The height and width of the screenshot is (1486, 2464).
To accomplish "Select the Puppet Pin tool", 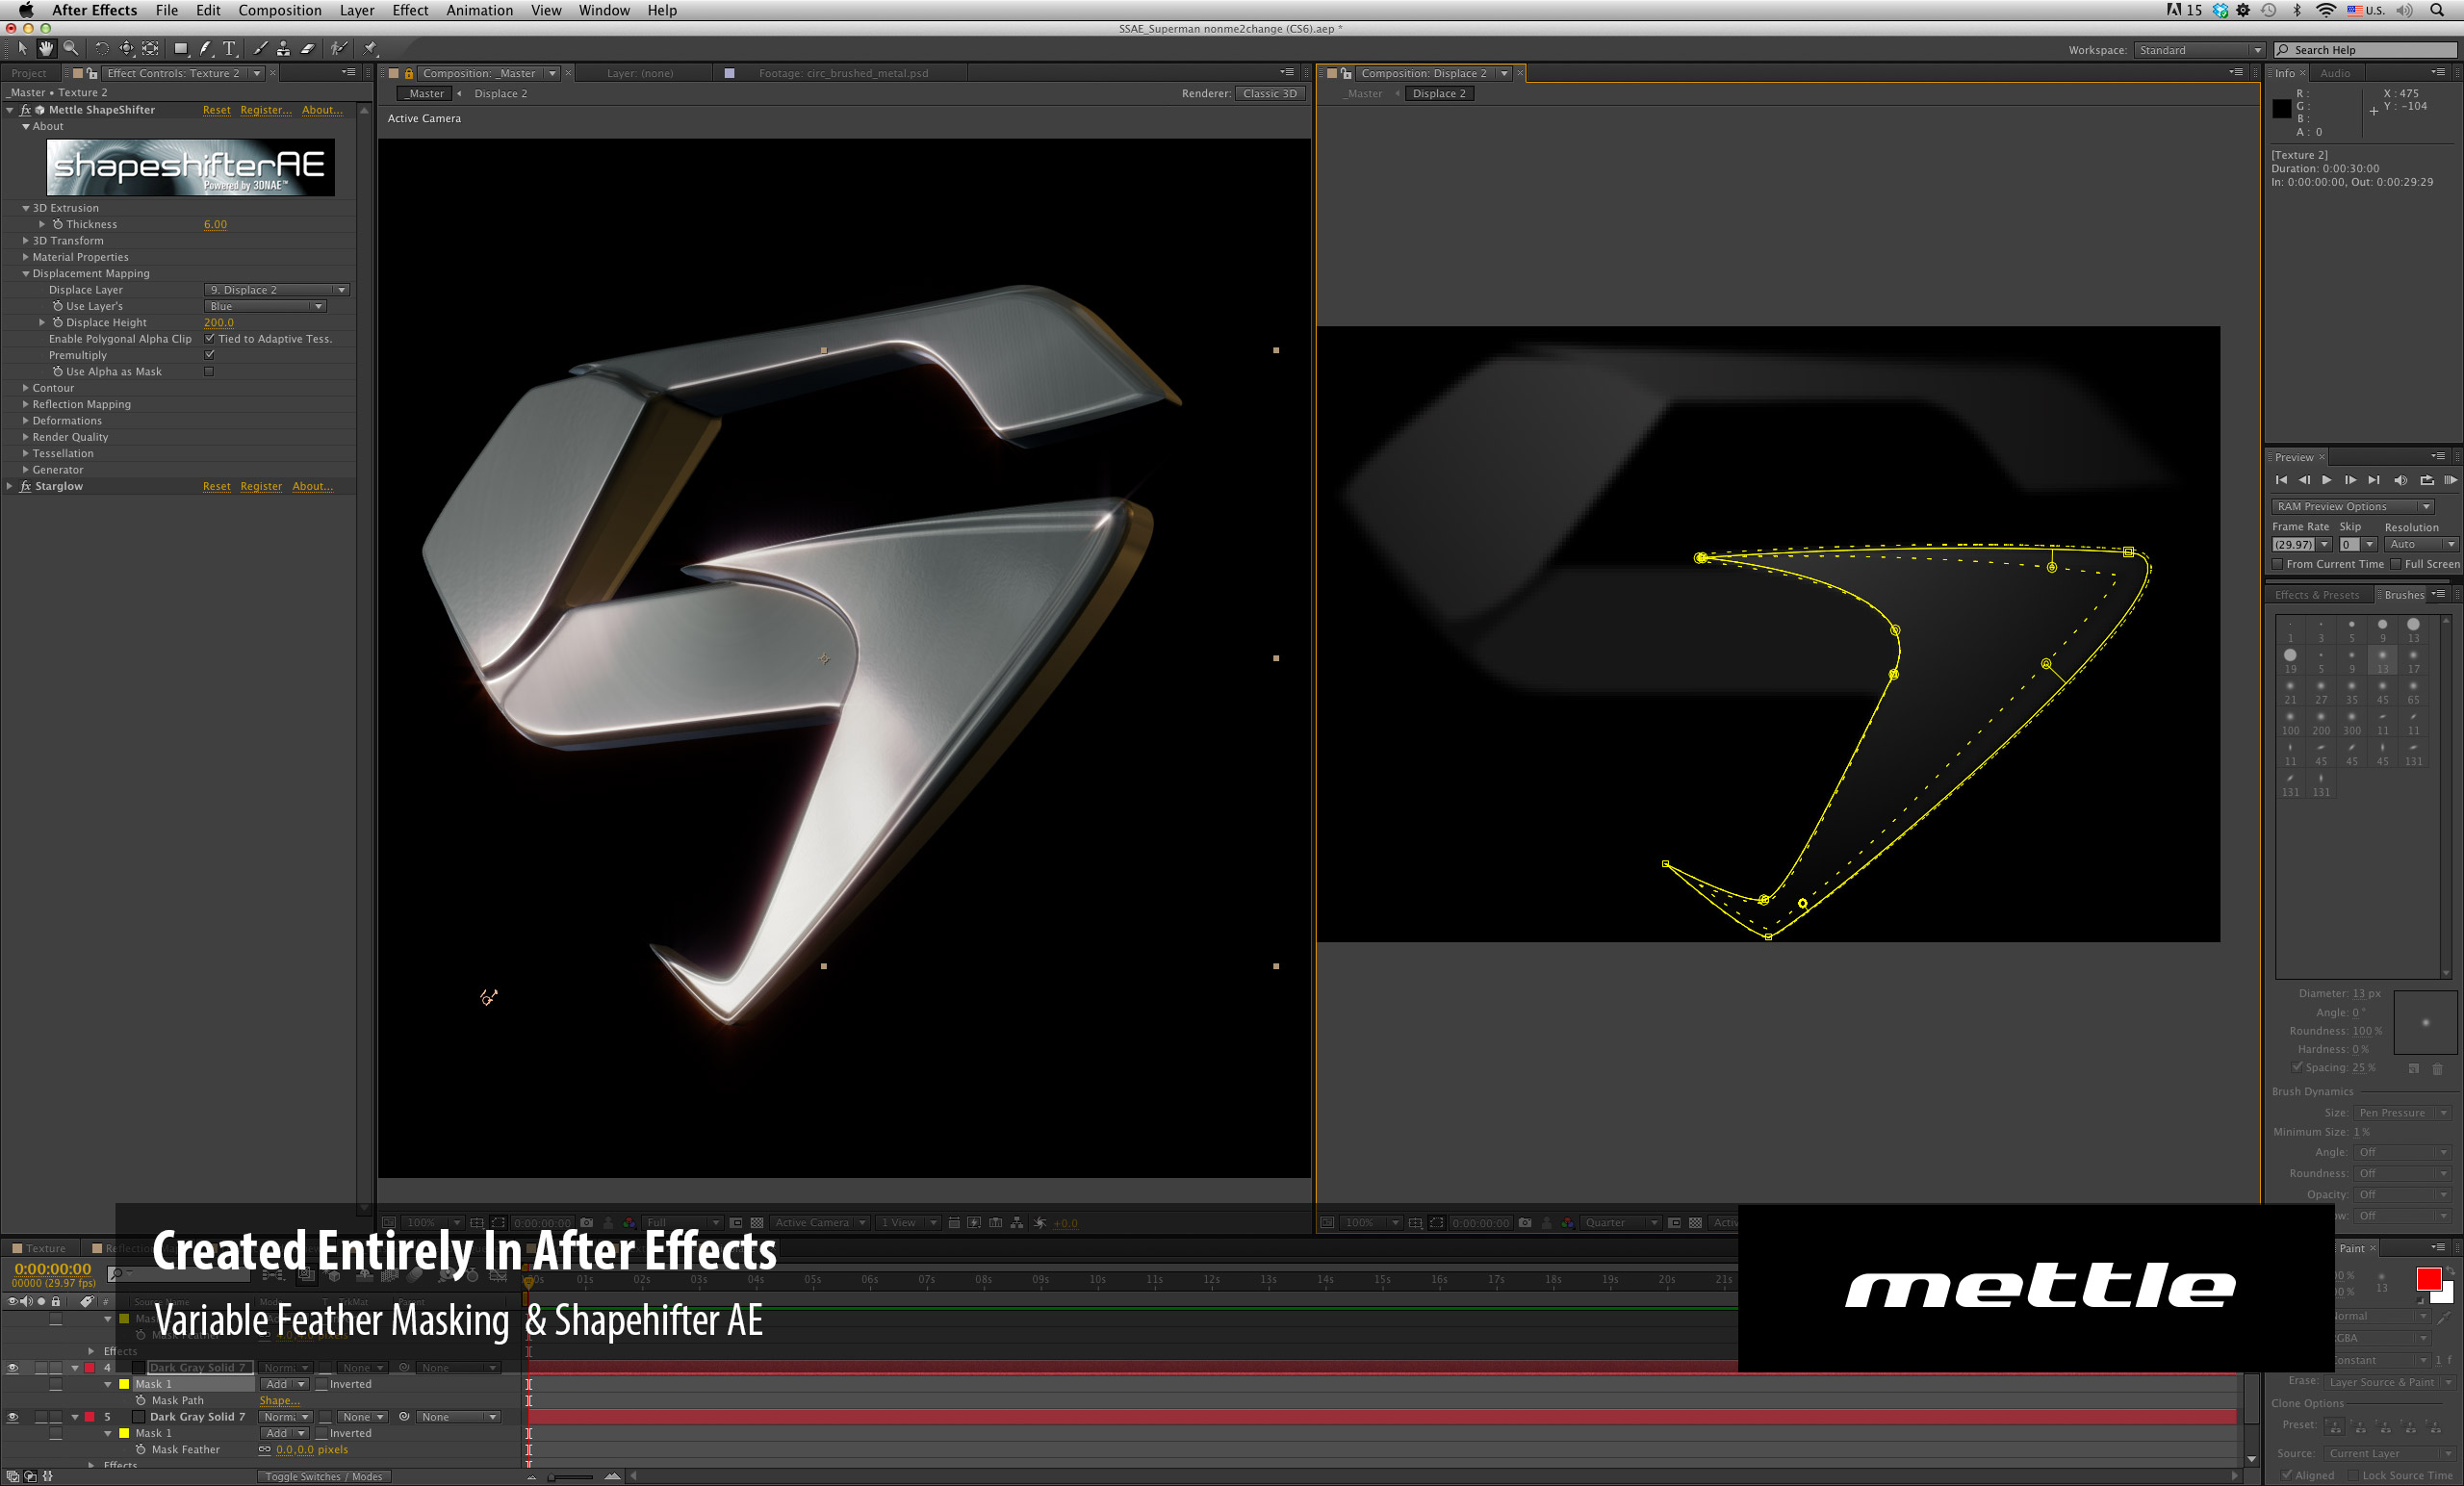I will coord(371,48).
